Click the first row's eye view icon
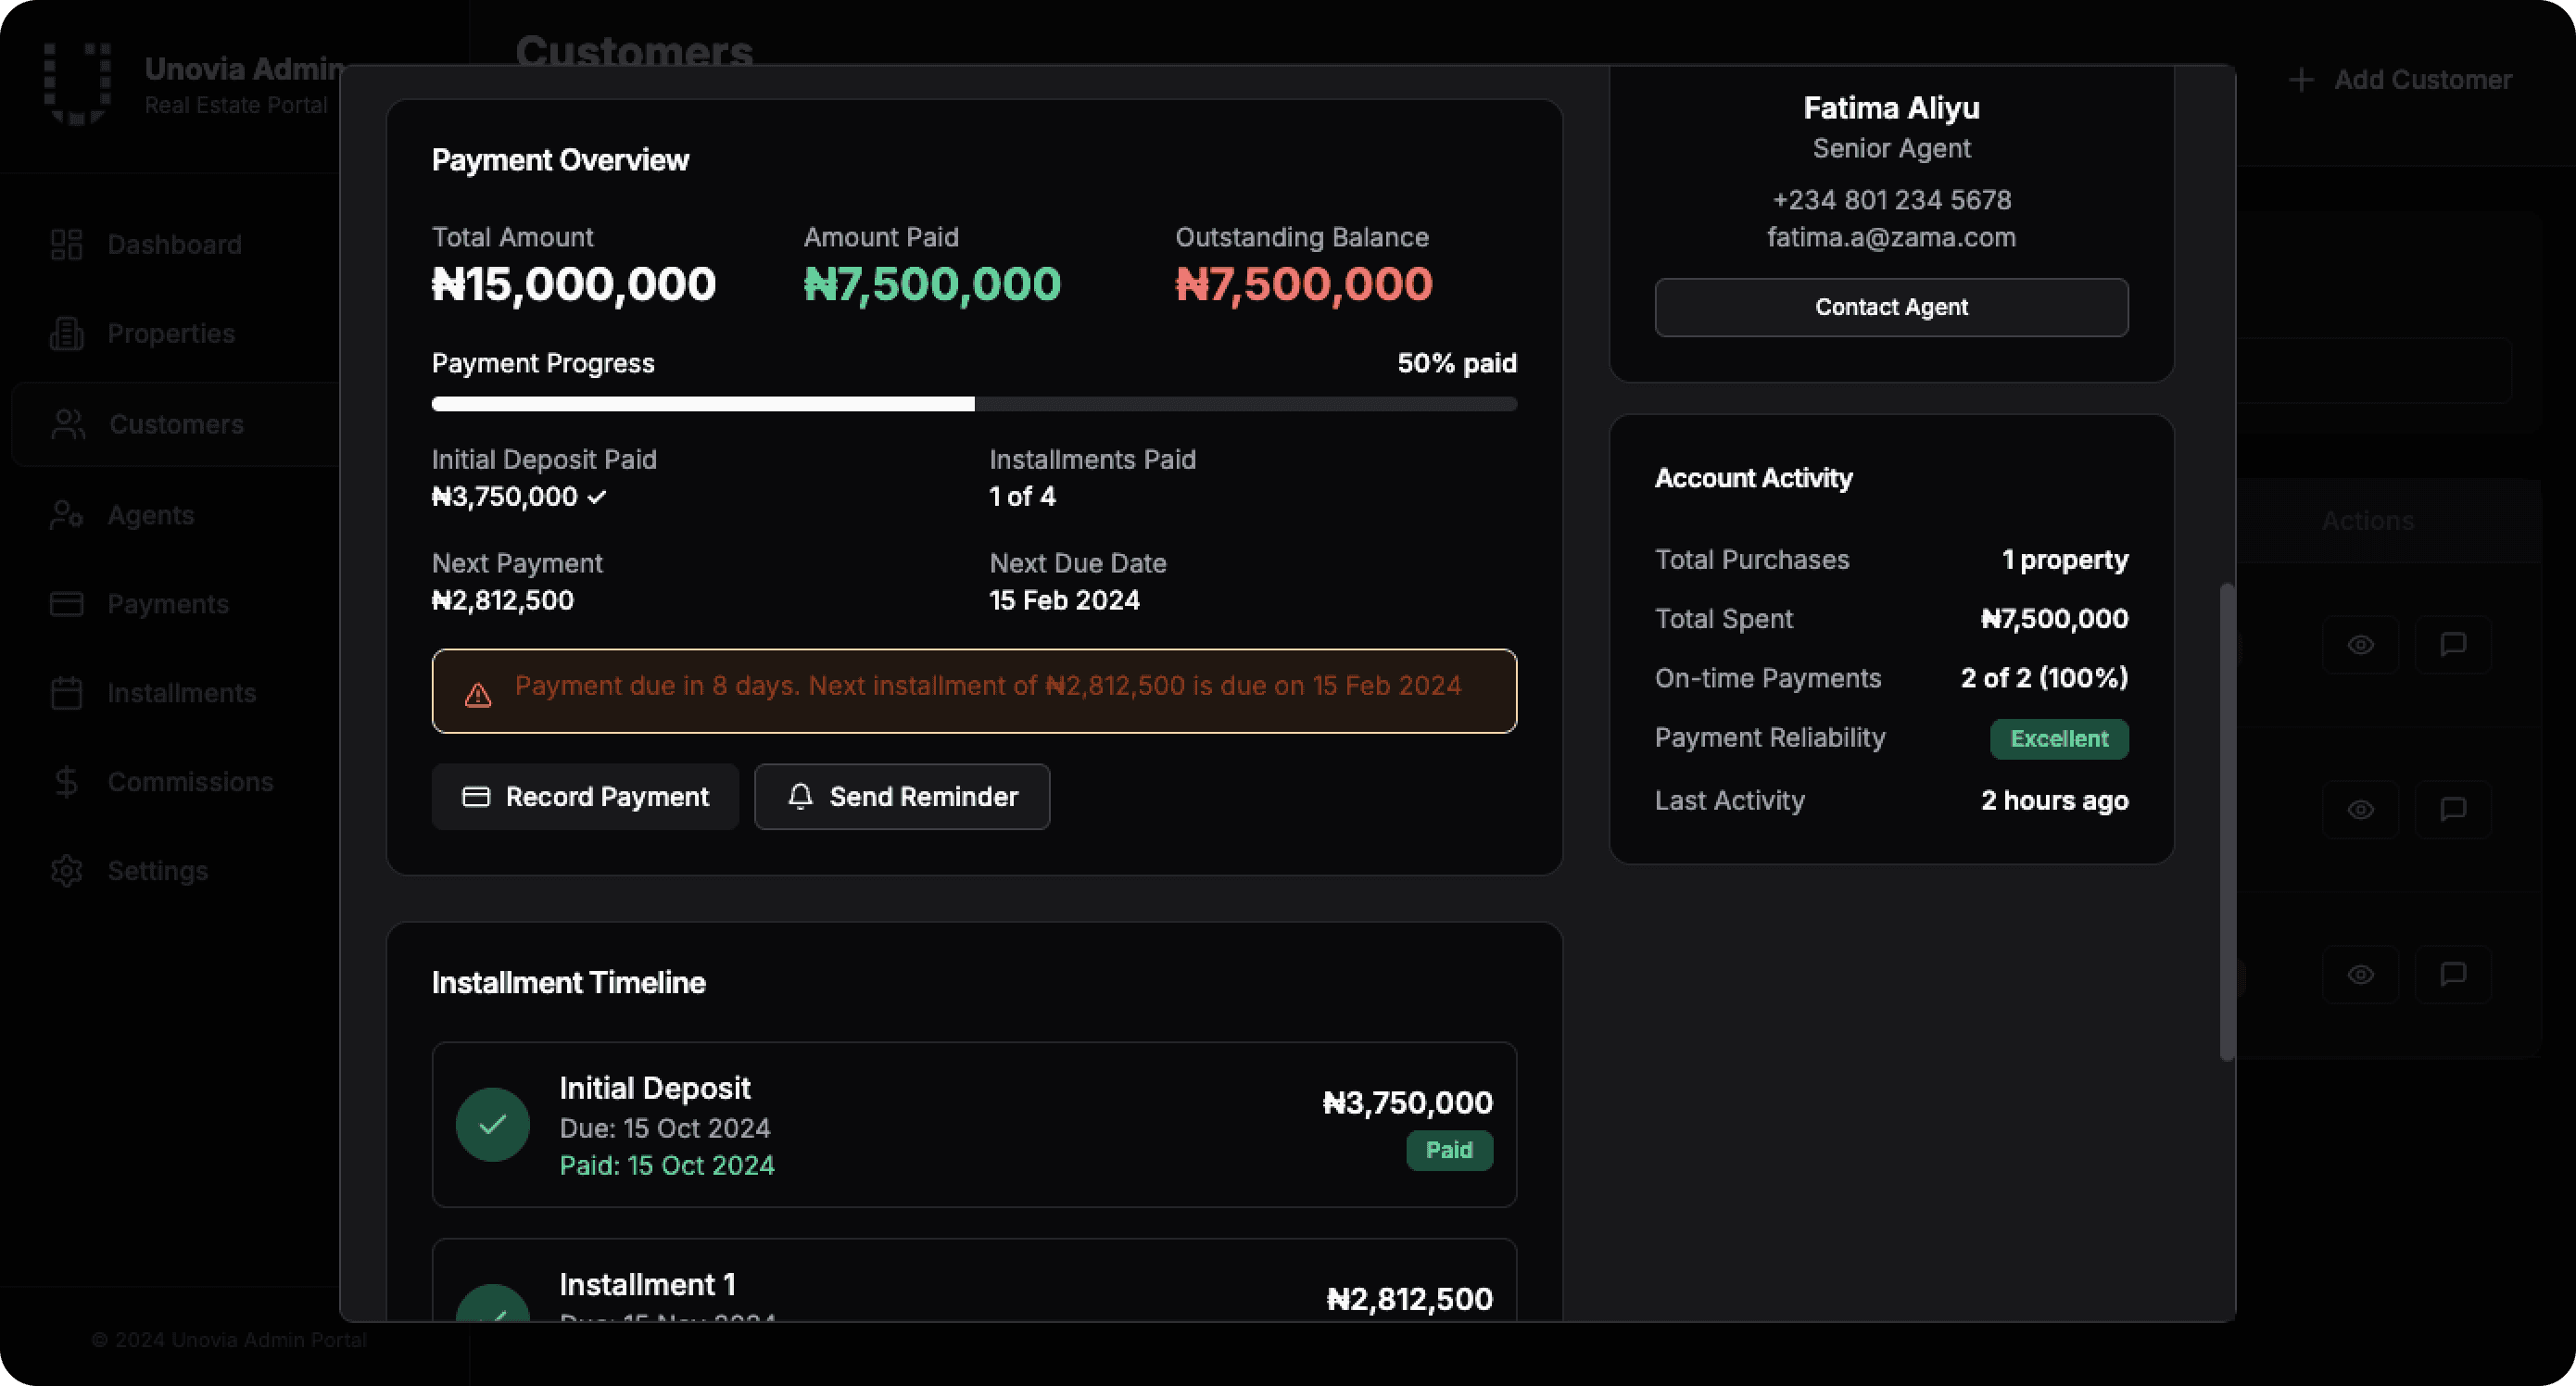 [2360, 645]
